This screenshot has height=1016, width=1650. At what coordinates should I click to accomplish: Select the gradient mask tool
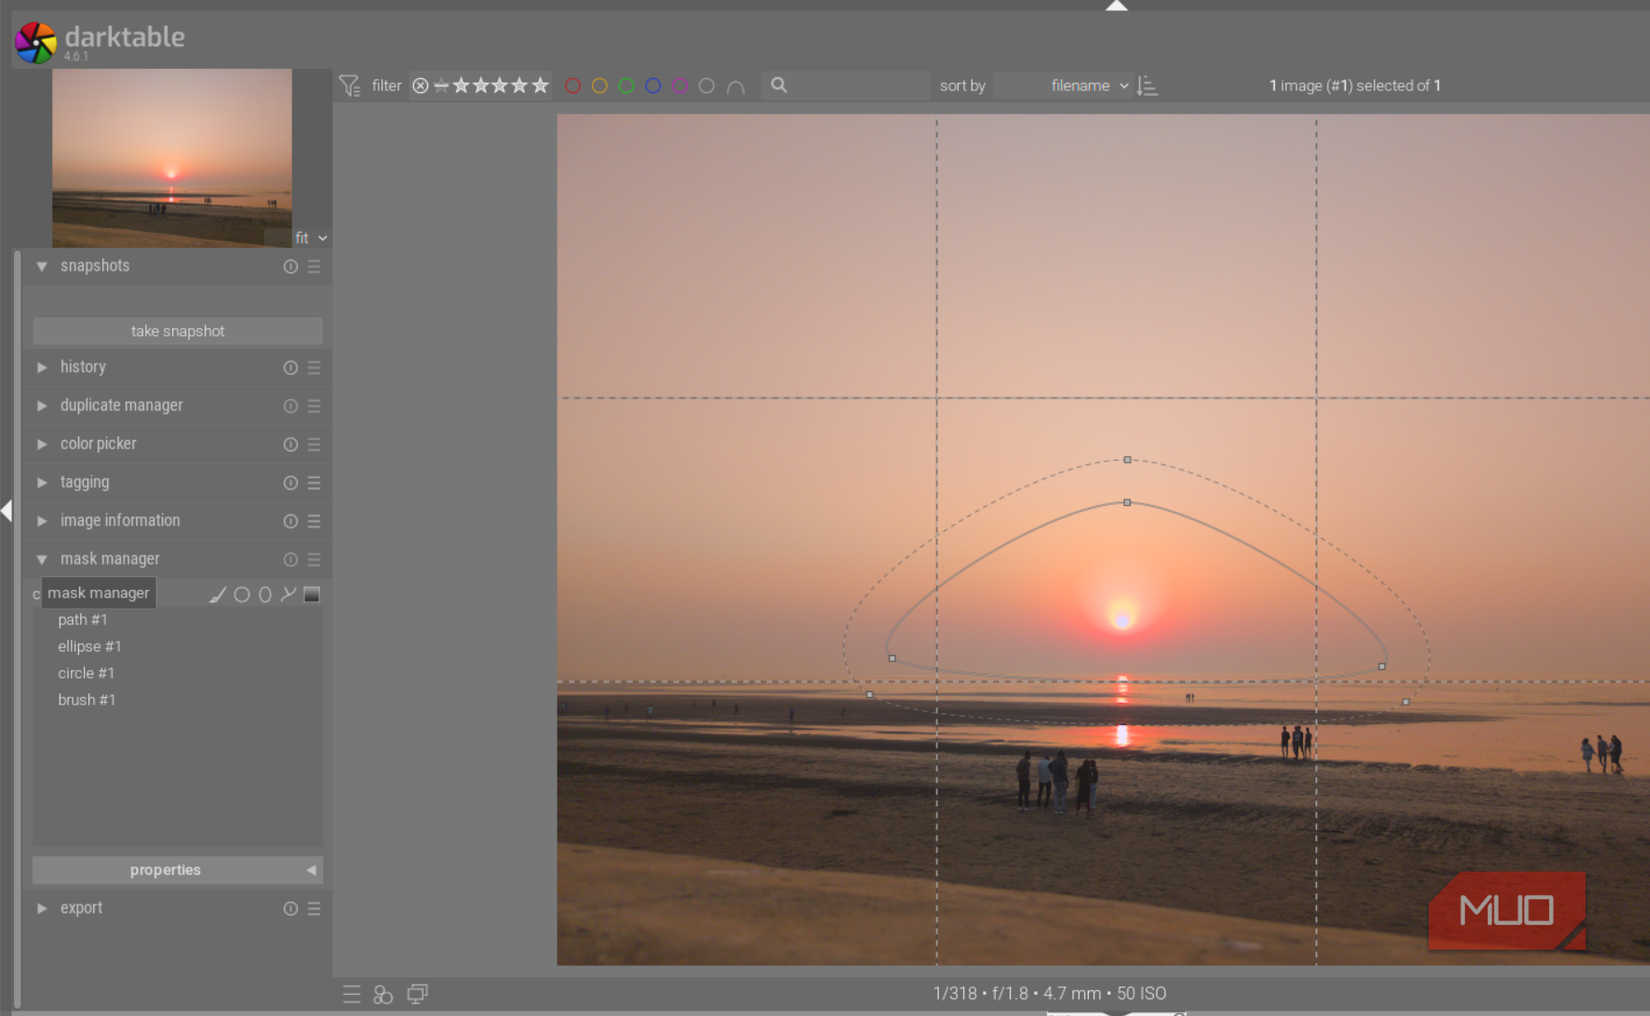(x=311, y=594)
